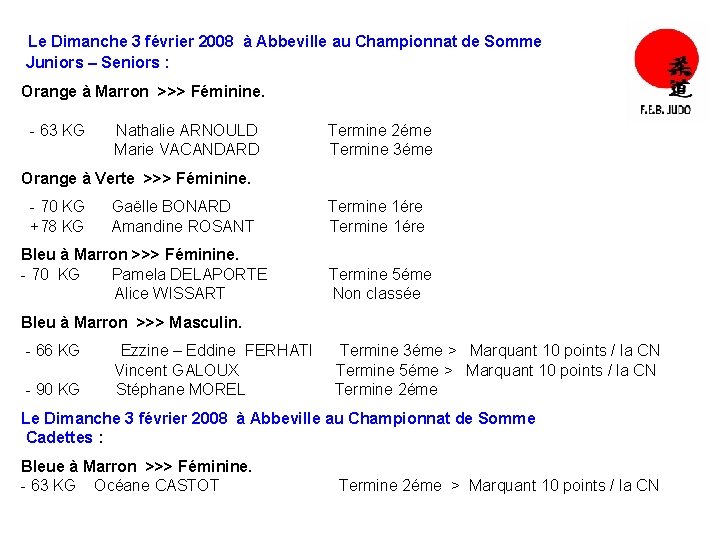Select the 'Orange à Marron >>> Féminine.' heading
The height and width of the screenshot is (540, 720).
coord(143,91)
